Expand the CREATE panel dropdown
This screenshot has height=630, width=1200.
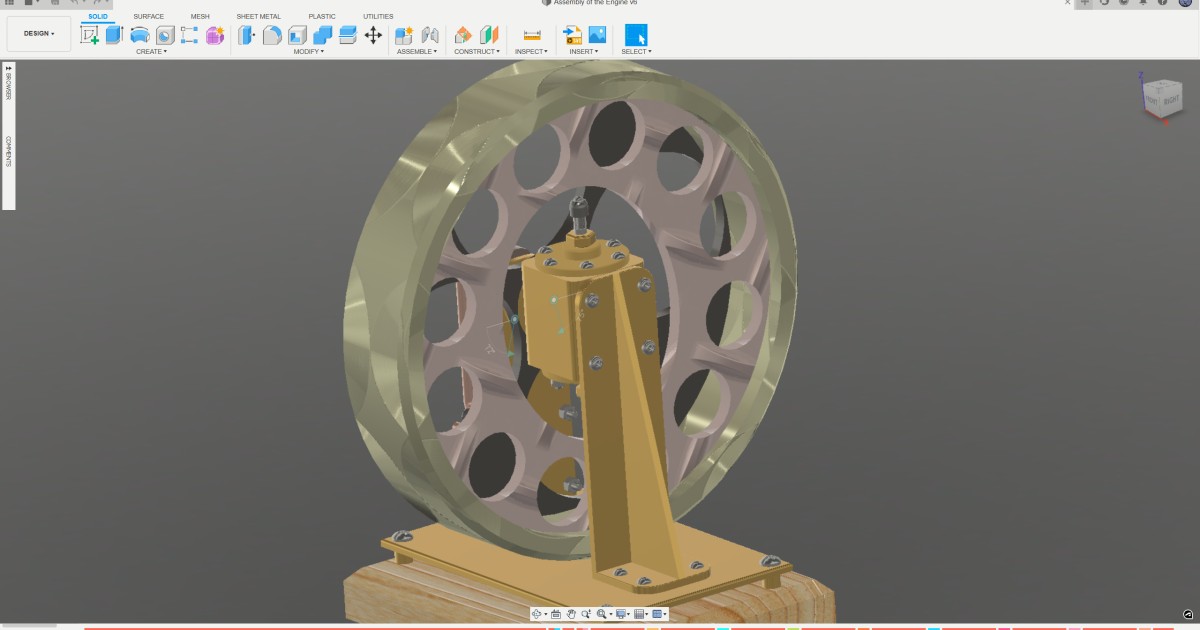click(151, 52)
